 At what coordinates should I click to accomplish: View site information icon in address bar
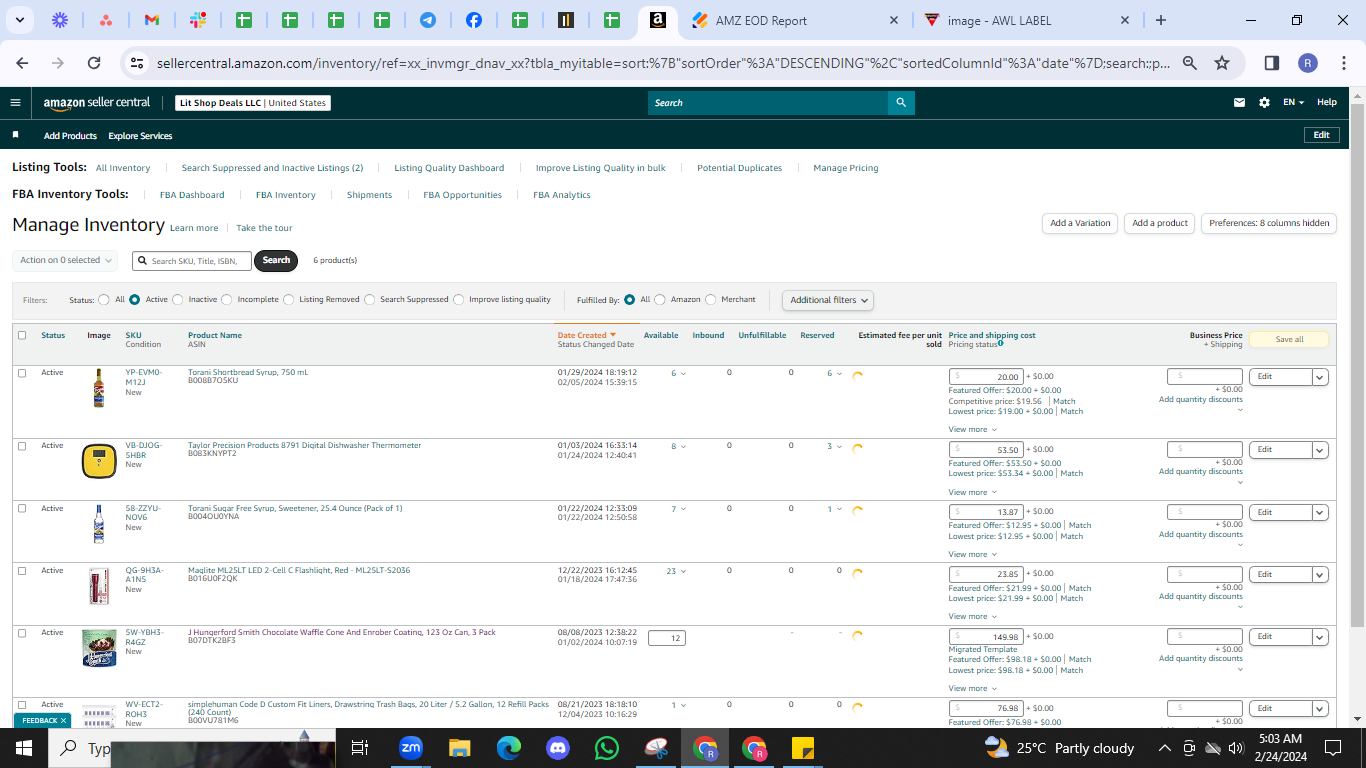point(137,63)
